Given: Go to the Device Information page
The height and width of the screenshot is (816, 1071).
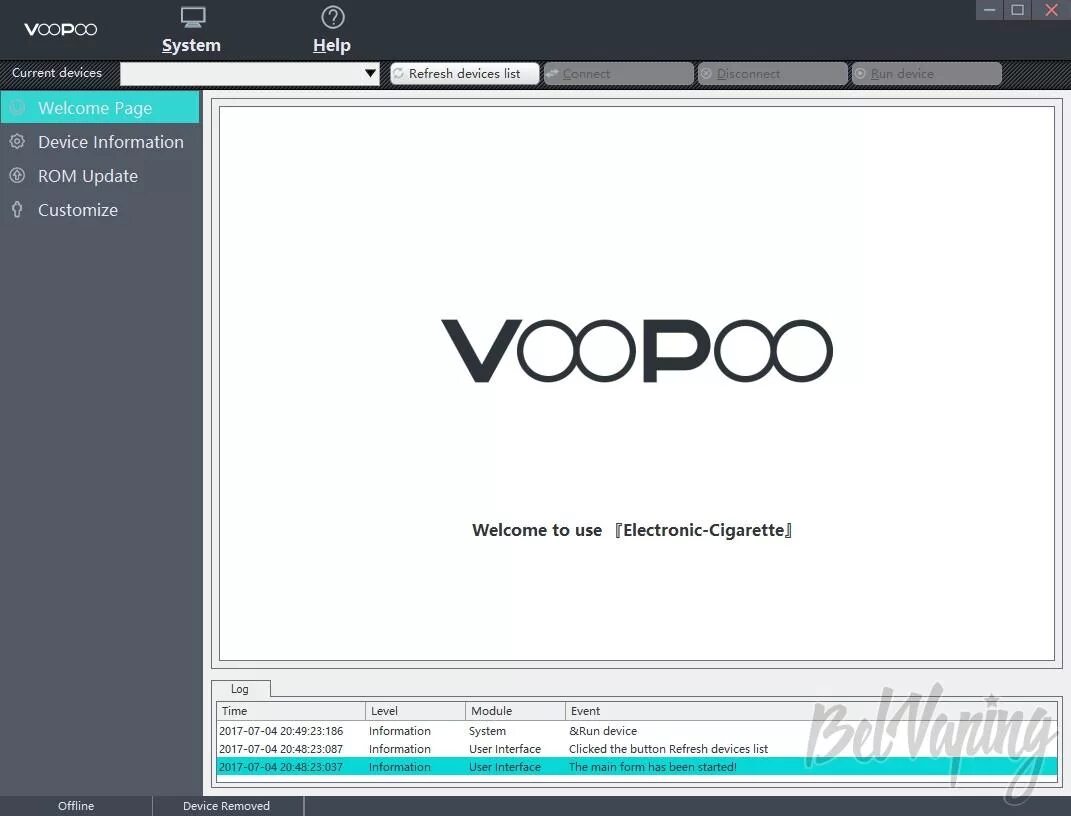Looking at the screenshot, I should pos(100,142).
